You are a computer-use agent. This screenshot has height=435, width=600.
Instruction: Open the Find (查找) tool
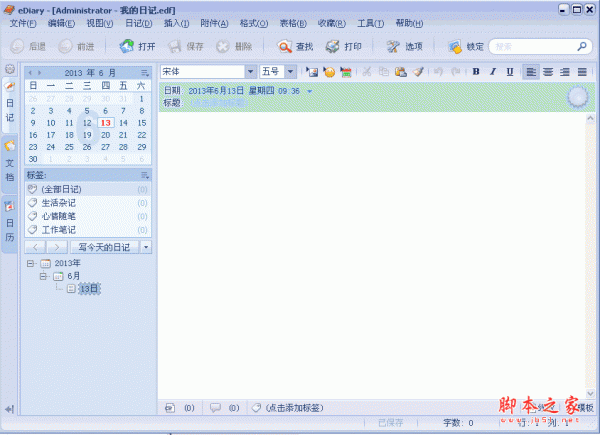[295, 47]
